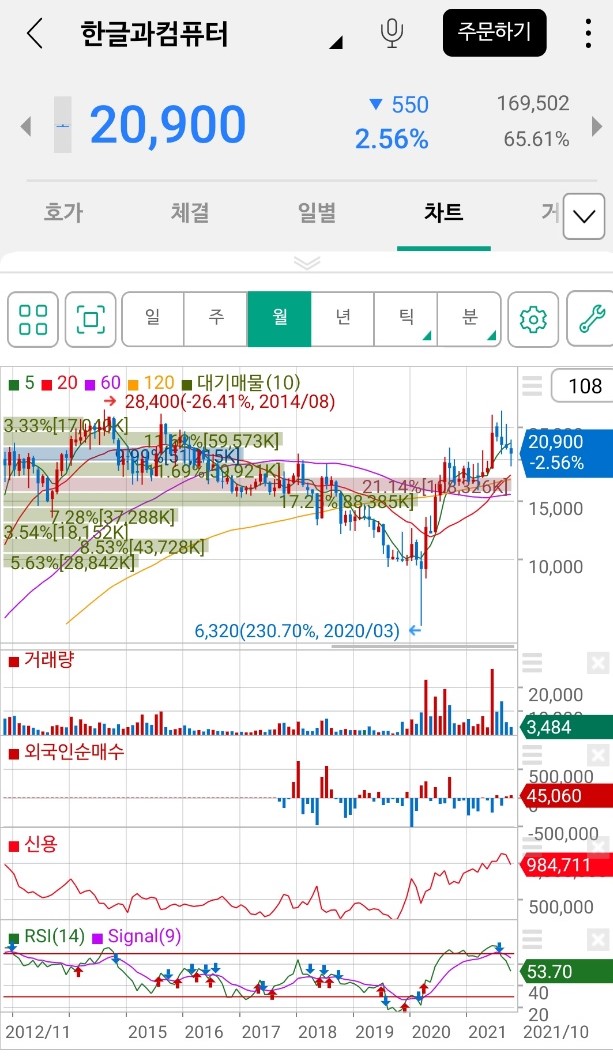Tap the mini candle icon beside price
This screenshot has height=1058, width=613.
(63, 125)
